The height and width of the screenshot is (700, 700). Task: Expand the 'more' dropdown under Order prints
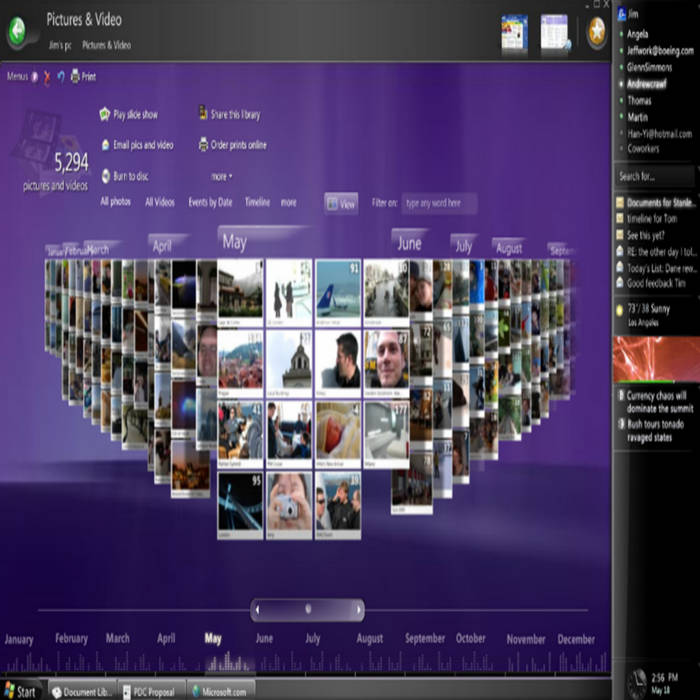(221, 176)
